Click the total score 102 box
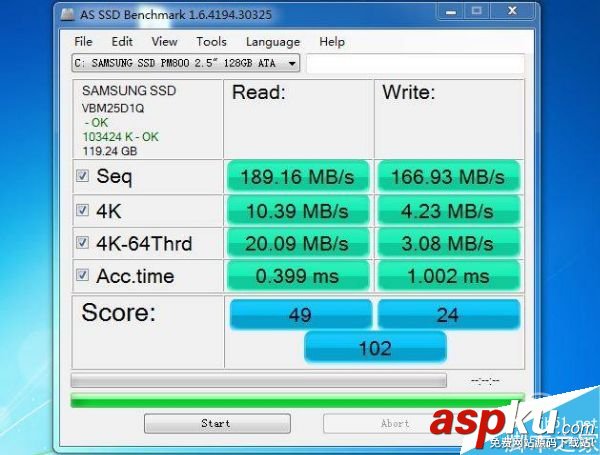The width and height of the screenshot is (600, 455). [x=375, y=347]
